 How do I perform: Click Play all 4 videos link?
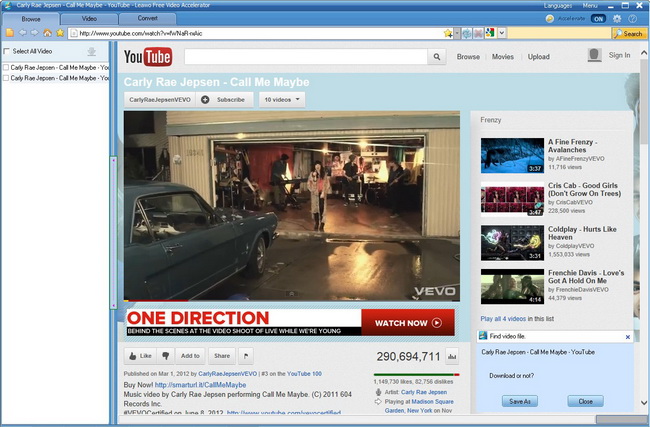pos(503,319)
